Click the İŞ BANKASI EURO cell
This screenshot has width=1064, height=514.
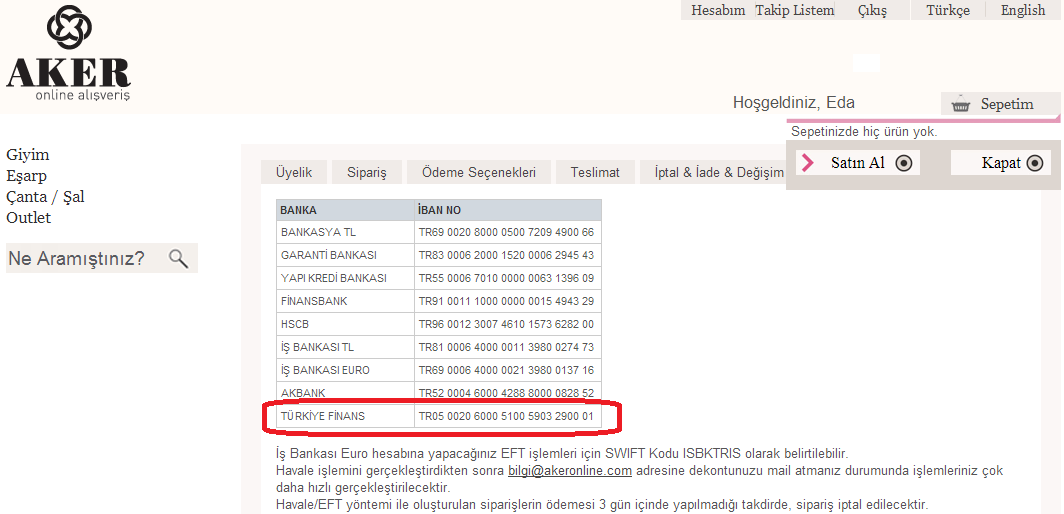pos(345,371)
